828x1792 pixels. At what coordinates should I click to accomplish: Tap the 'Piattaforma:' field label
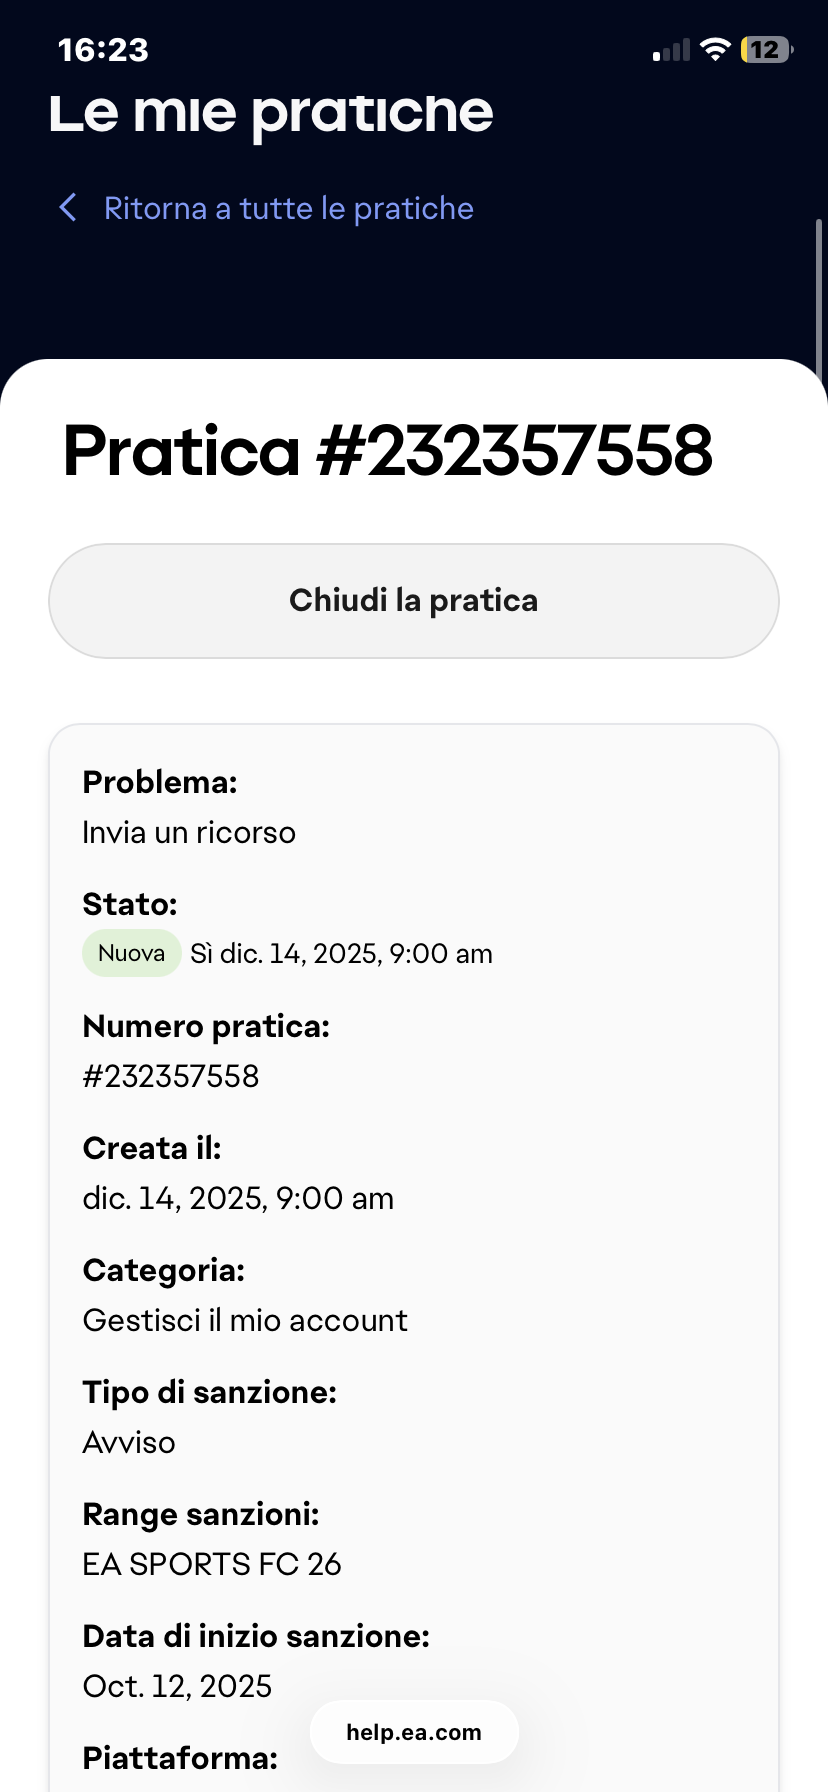(180, 1758)
